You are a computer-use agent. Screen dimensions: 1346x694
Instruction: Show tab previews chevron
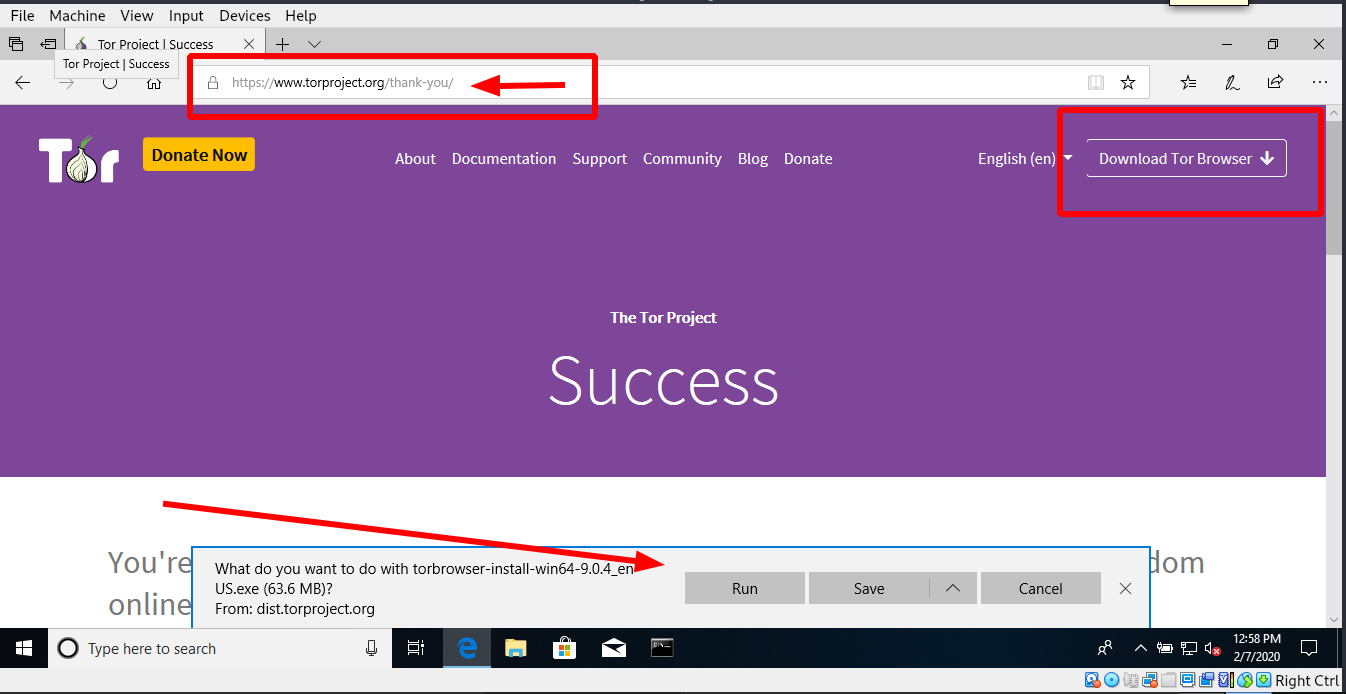[x=314, y=44]
